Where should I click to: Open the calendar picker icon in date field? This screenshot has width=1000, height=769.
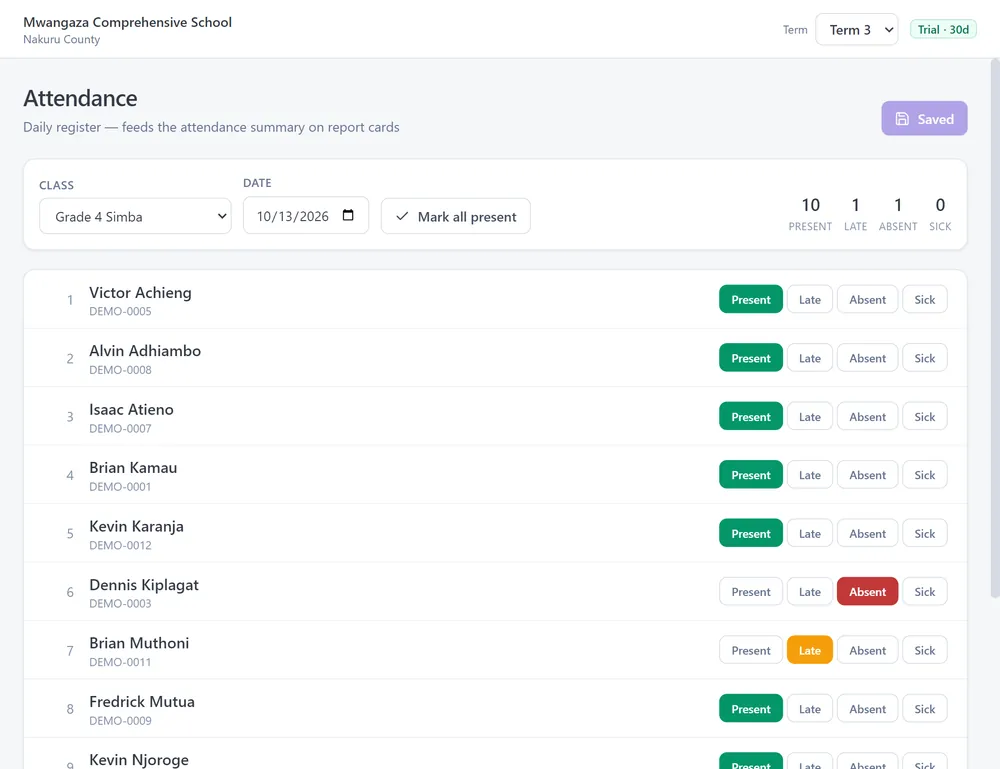tap(348, 215)
